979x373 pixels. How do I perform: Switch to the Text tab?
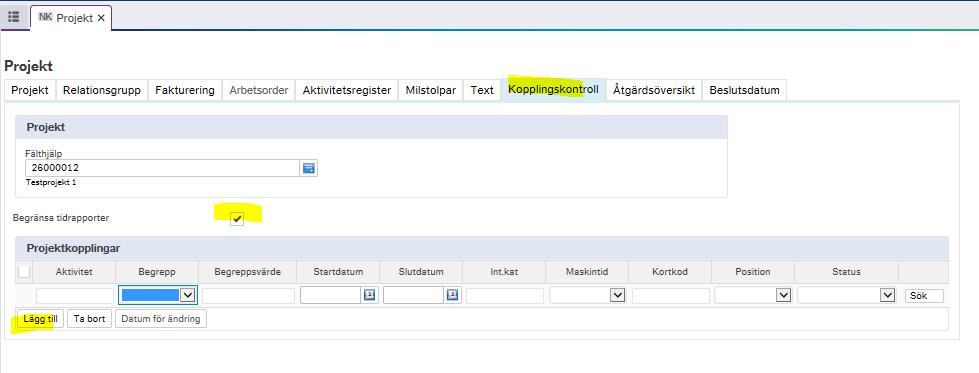click(x=482, y=90)
